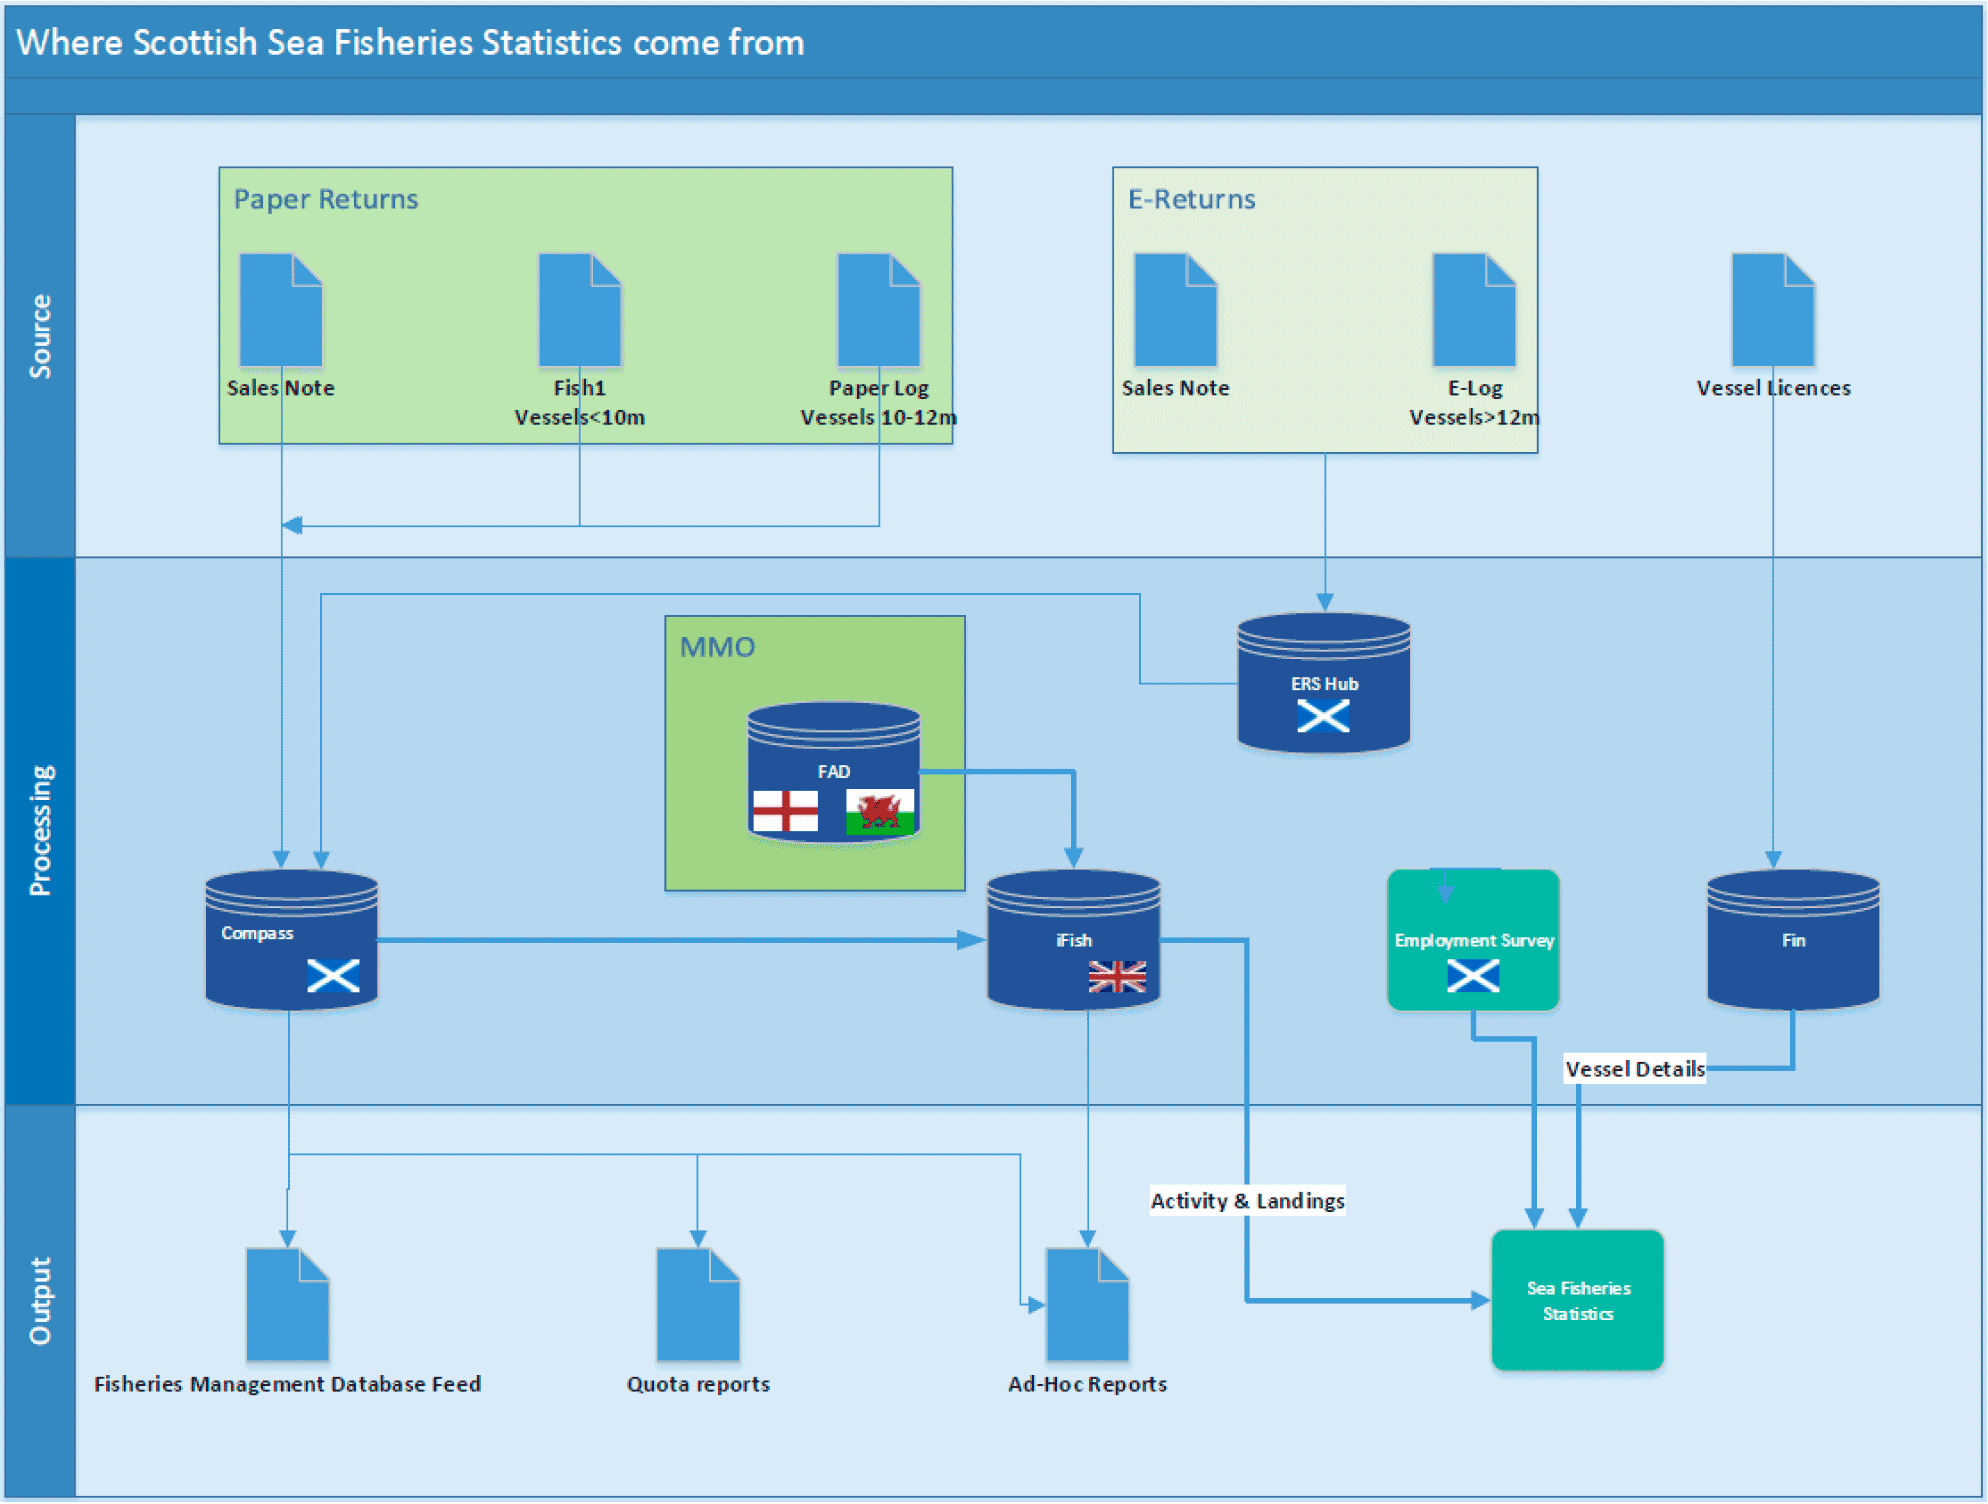Click the E-Log document icon
The image size is (1988, 1504).
[1474, 310]
